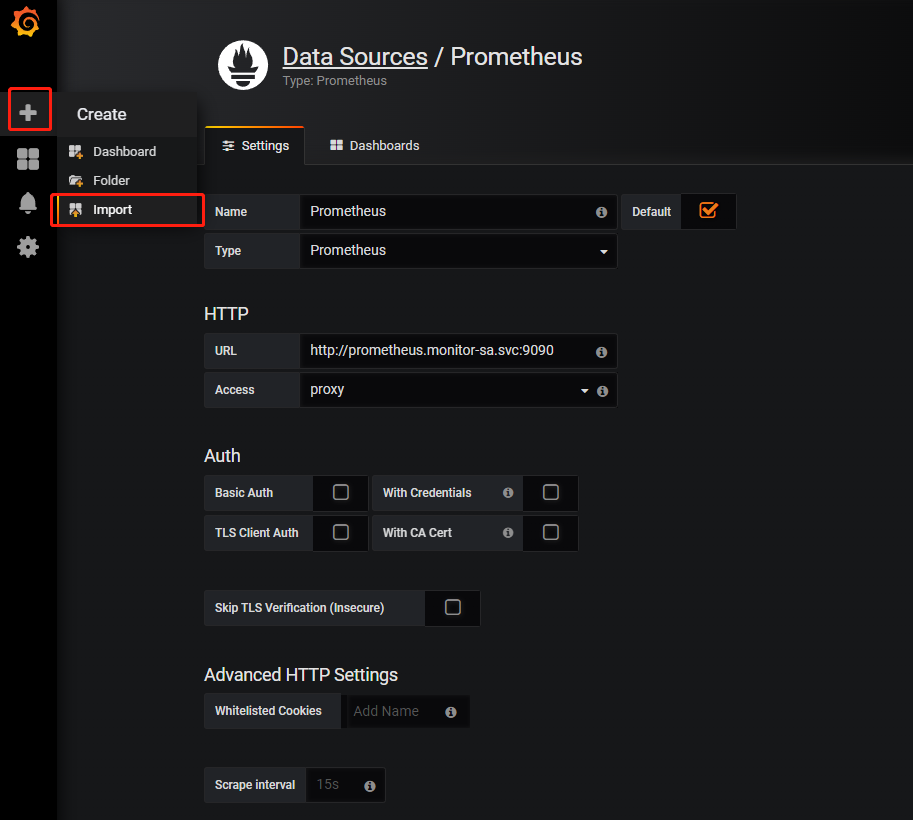Expand the Type Prometheus dropdown

pos(458,251)
